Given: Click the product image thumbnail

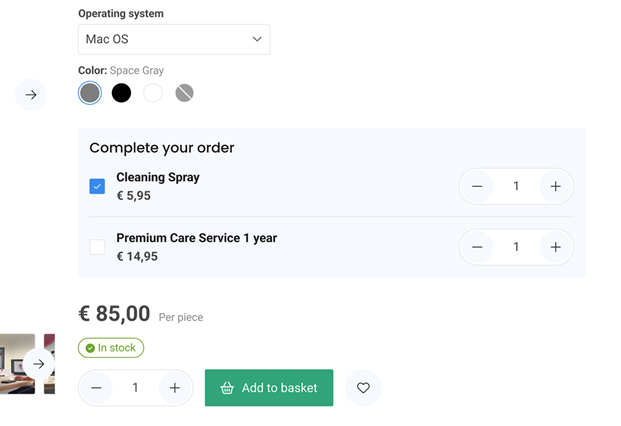Looking at the screenshot, I should [x=14, y=364].
